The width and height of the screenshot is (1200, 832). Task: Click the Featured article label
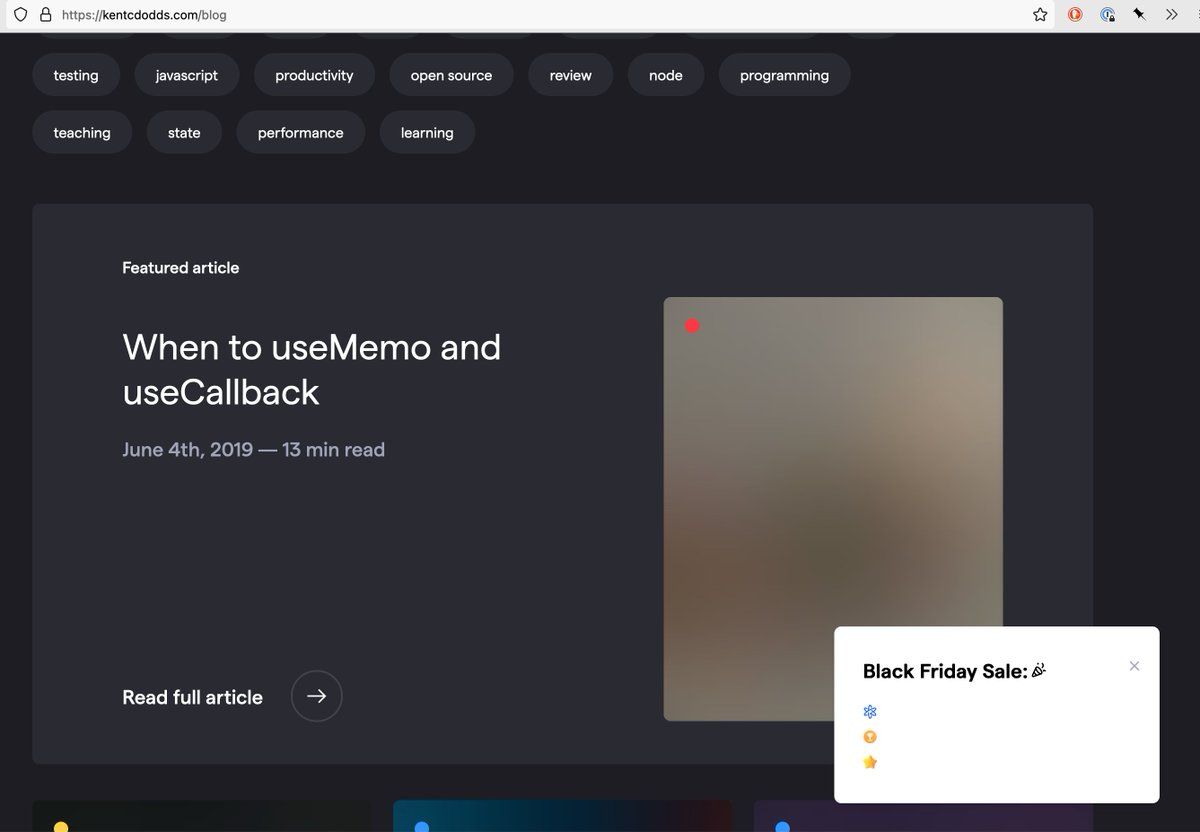[x=181, y=267]
